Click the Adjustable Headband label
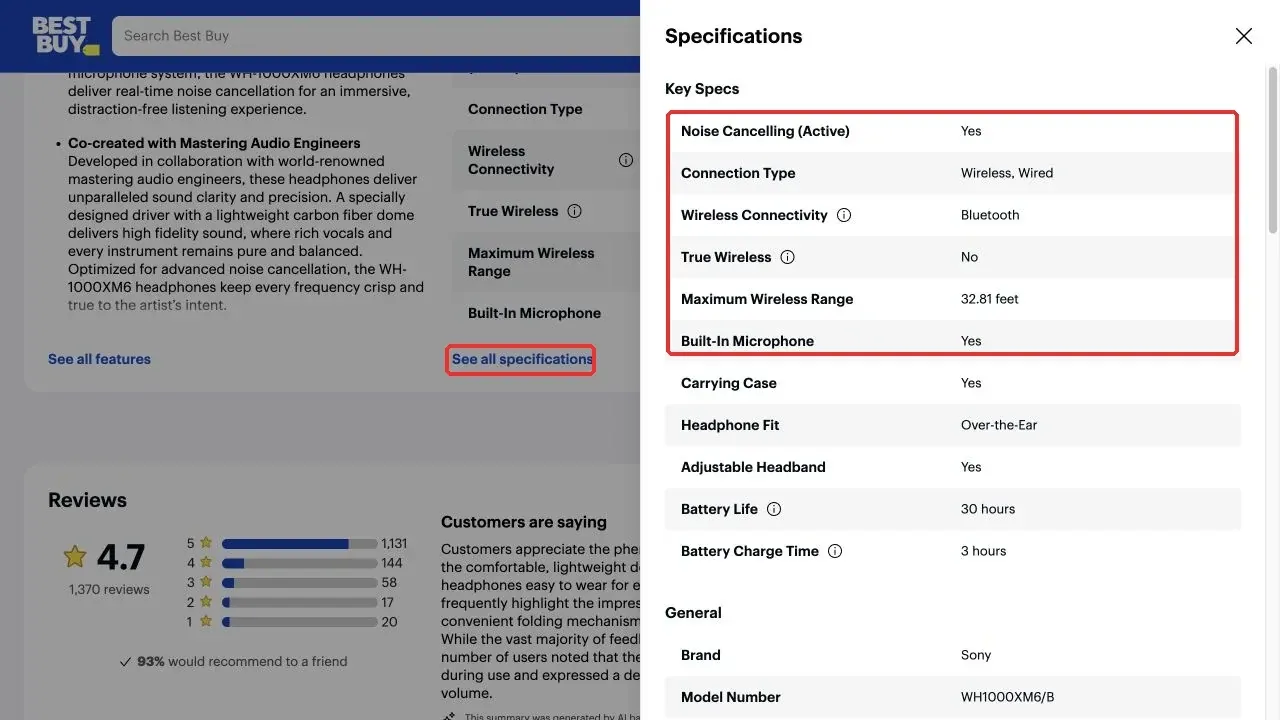The height and width of the screenshot is (720, 1280). [x=753, y=467]
